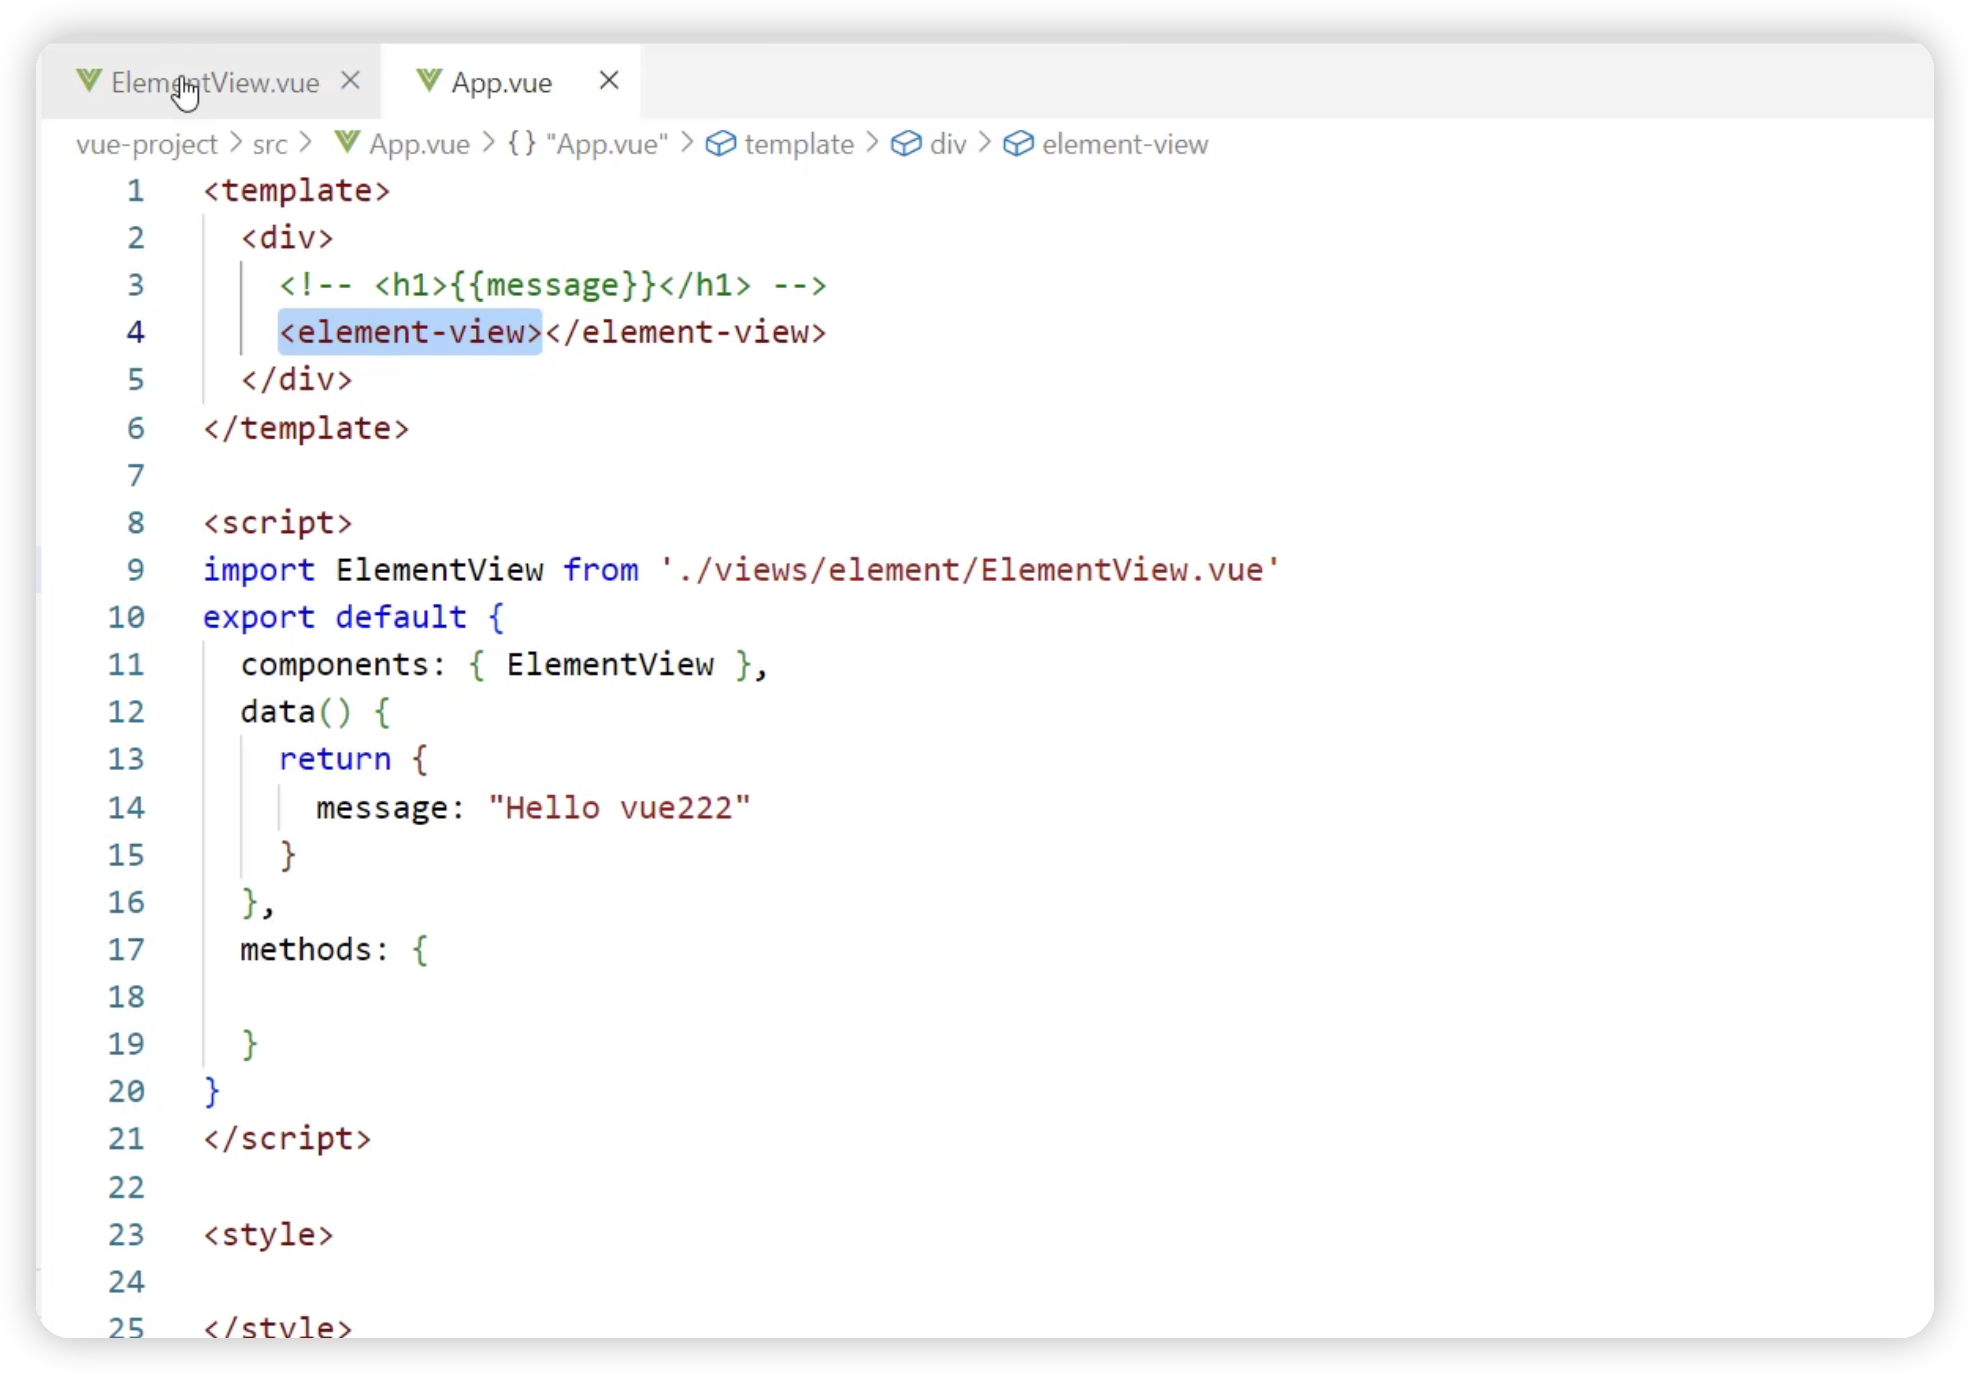Click the "Hello vue222" message string
The image size is (1970, 1374).
point(619,807)
